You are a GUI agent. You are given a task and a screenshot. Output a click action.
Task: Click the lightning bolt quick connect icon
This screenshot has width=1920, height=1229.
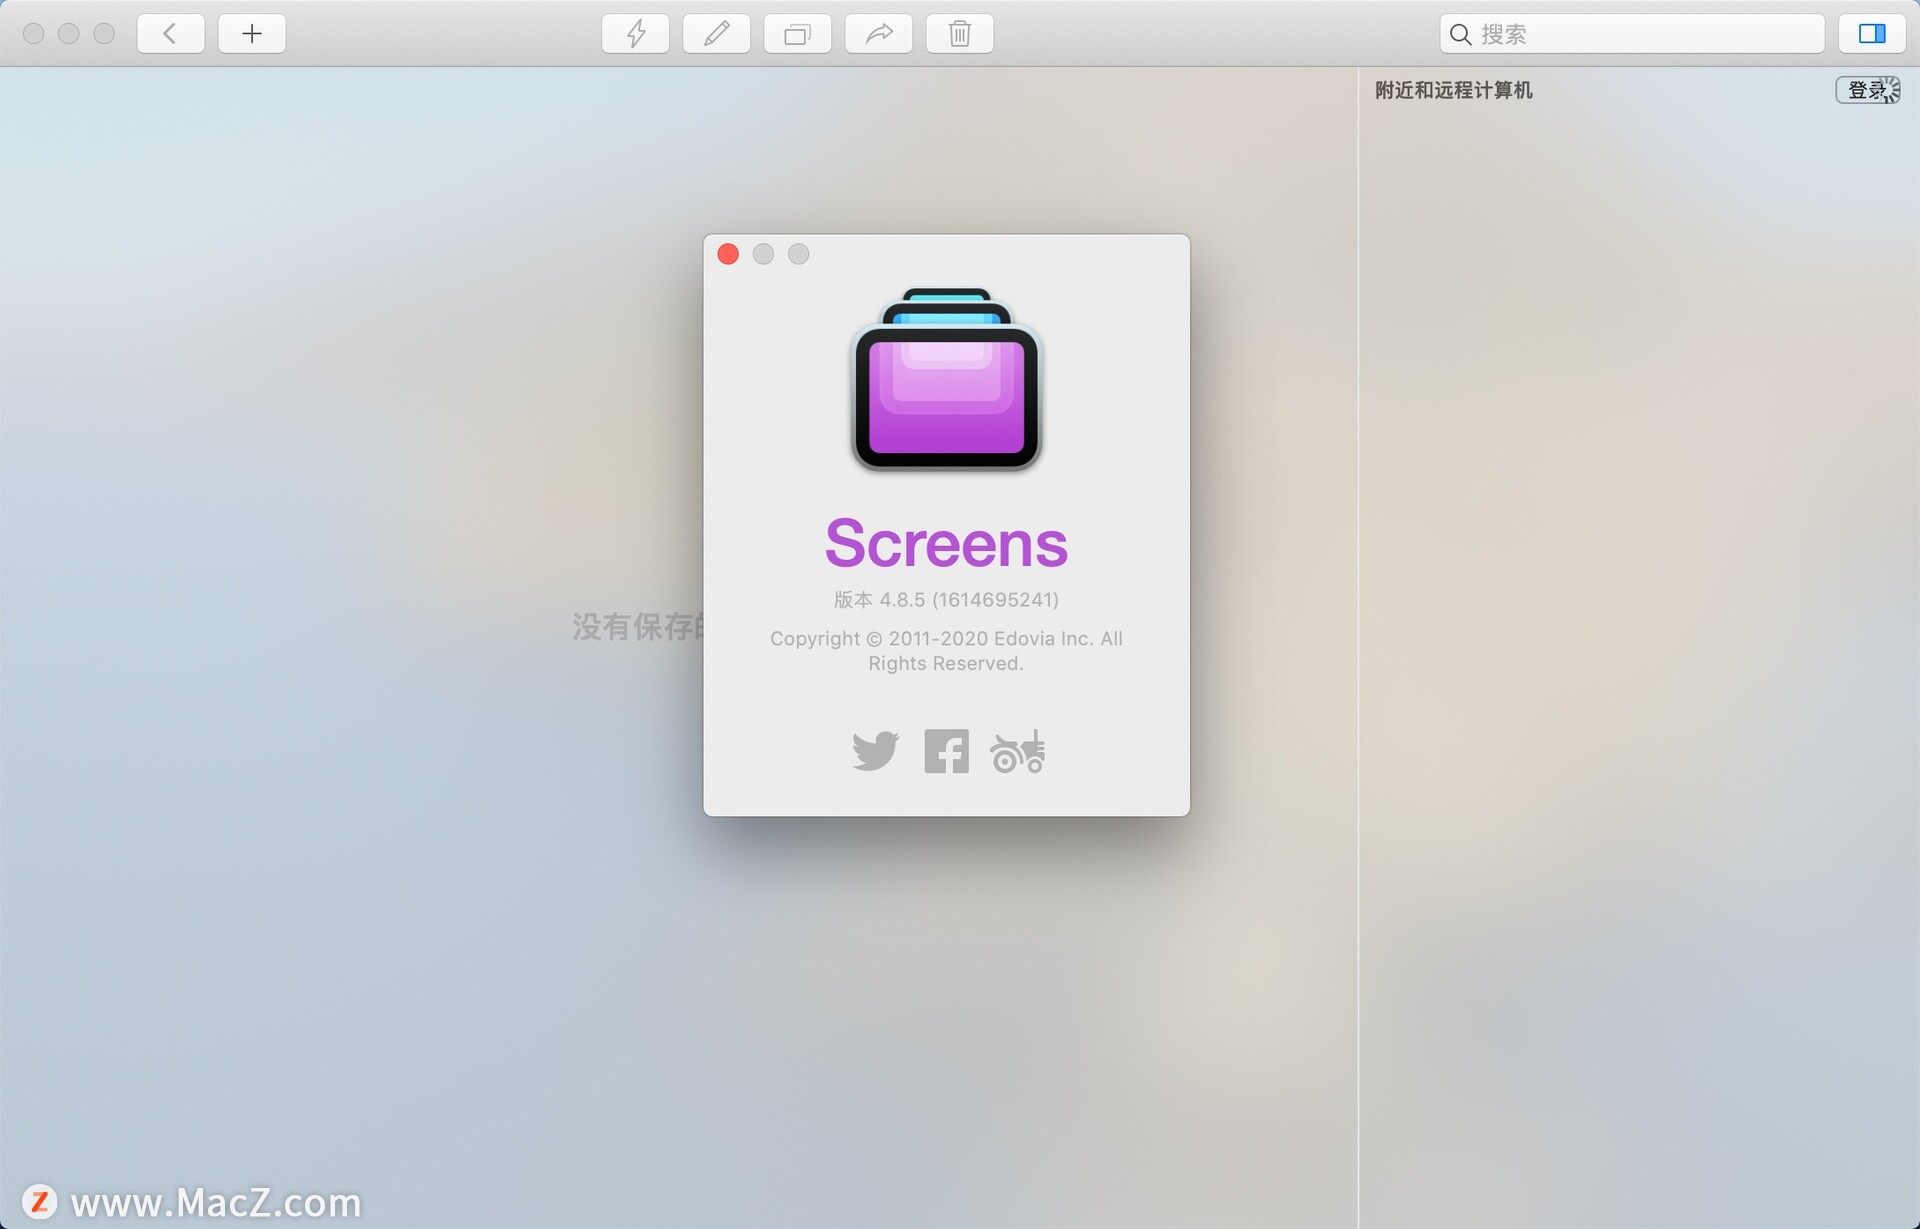tap(636, 34)
